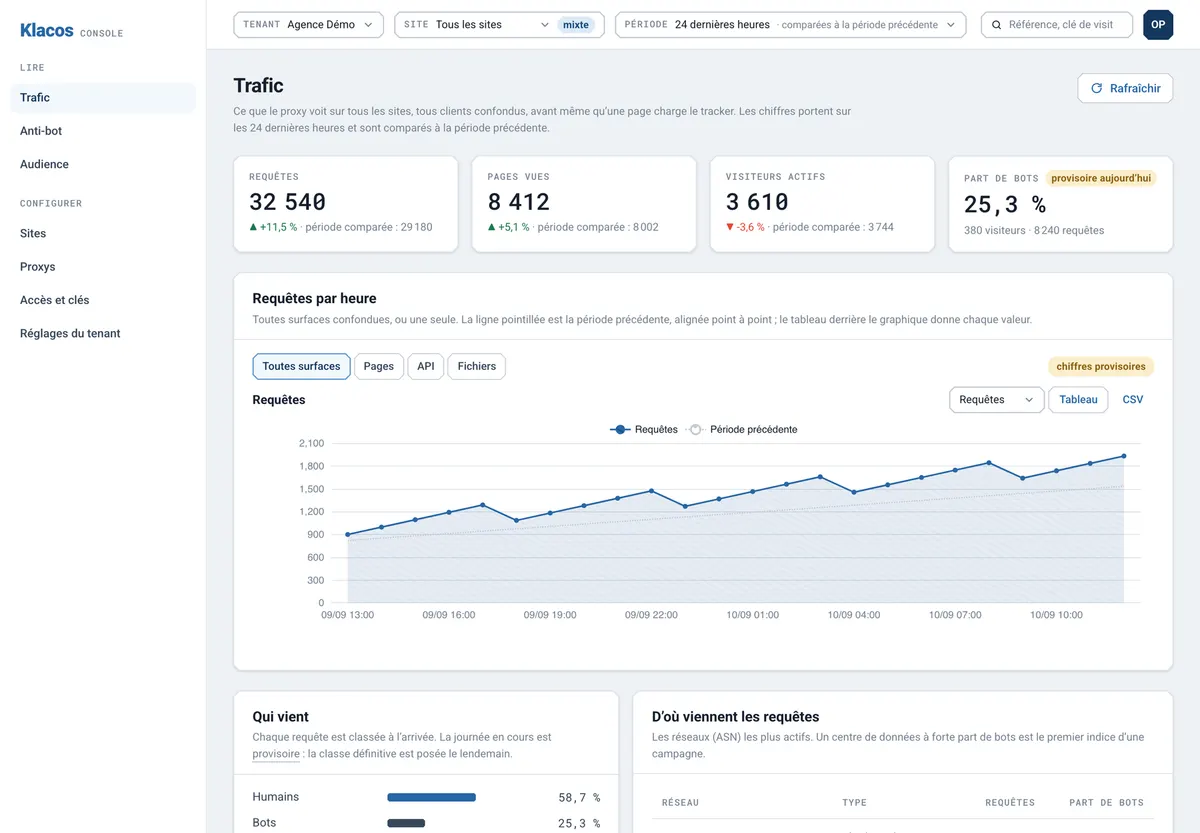
Task: Open Sites in the sidebar
Action: tap(103, 233)
